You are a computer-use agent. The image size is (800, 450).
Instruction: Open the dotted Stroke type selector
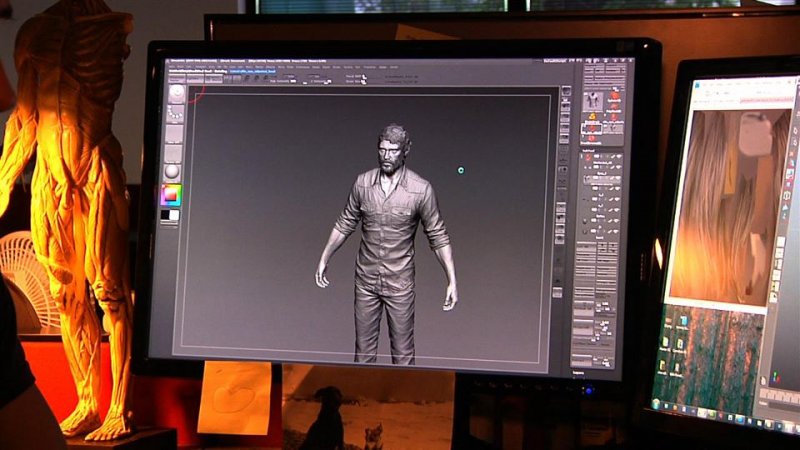tap(176, 113)
